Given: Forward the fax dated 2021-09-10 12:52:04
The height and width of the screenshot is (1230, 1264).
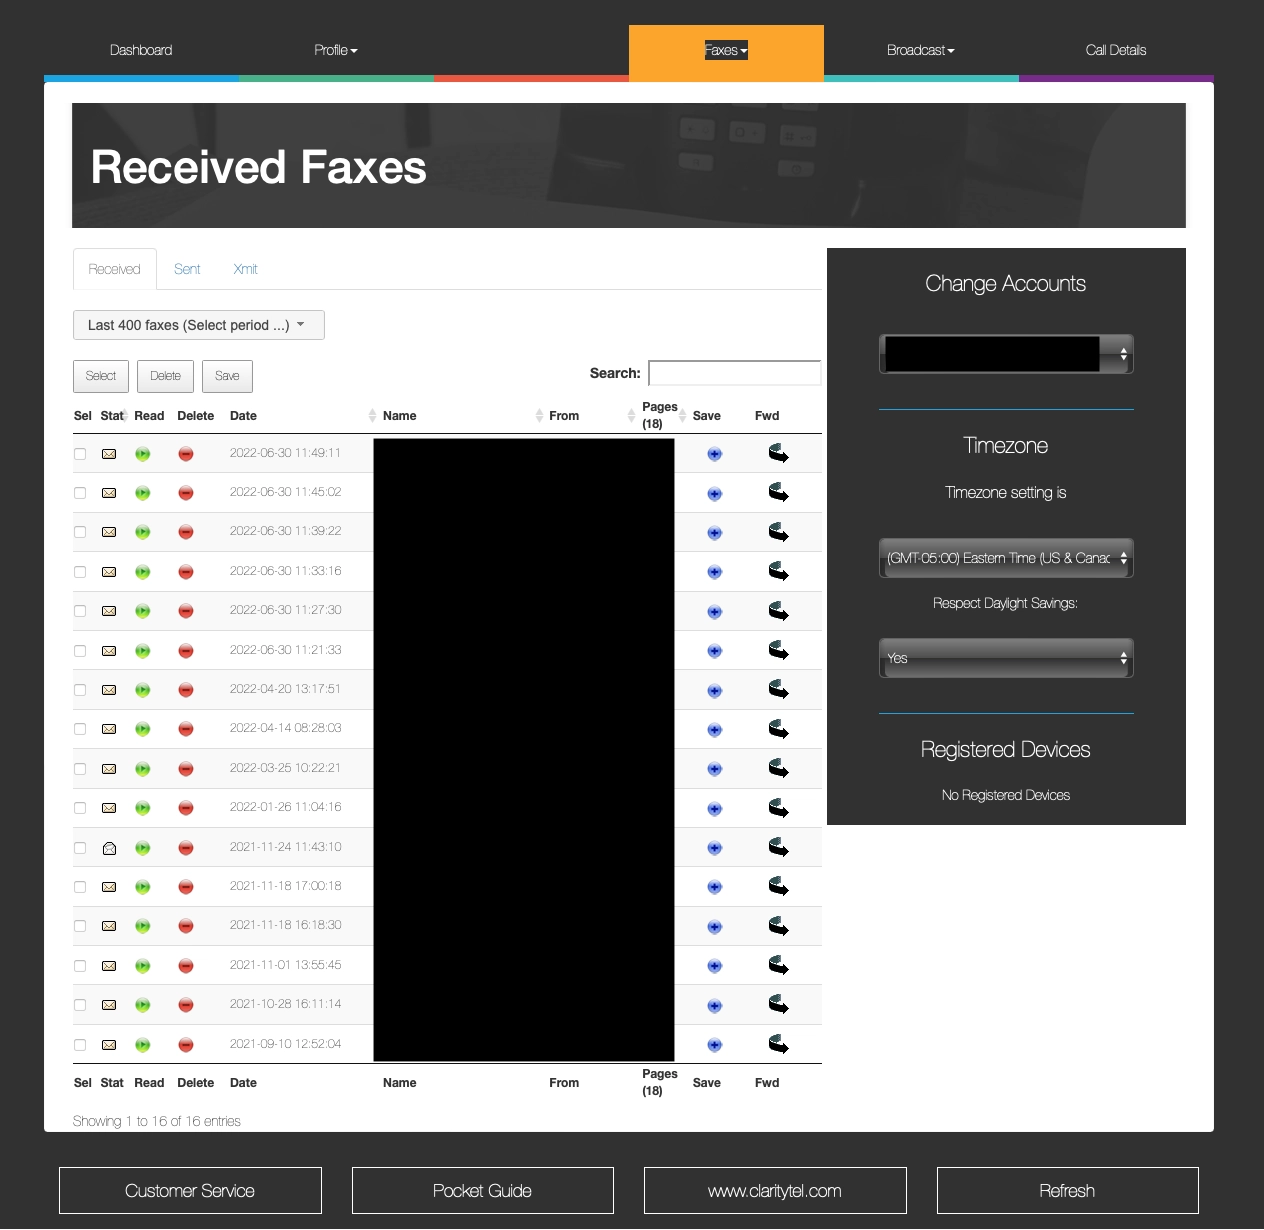Looking at the screenshot, I should (x=778, y=1044).
